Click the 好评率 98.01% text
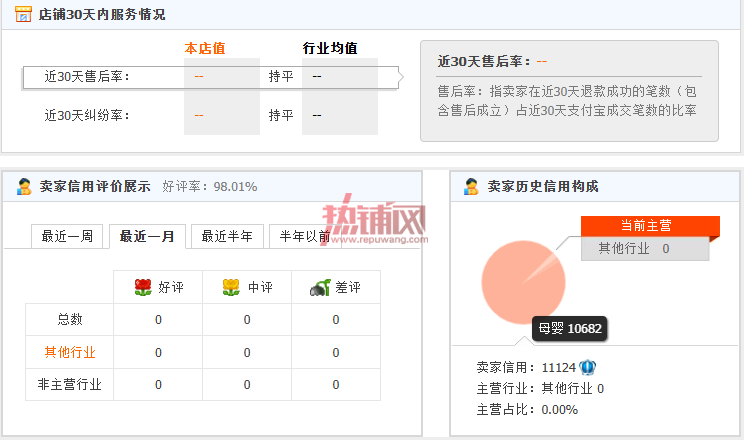749x440 pixels. pos(210,186)
